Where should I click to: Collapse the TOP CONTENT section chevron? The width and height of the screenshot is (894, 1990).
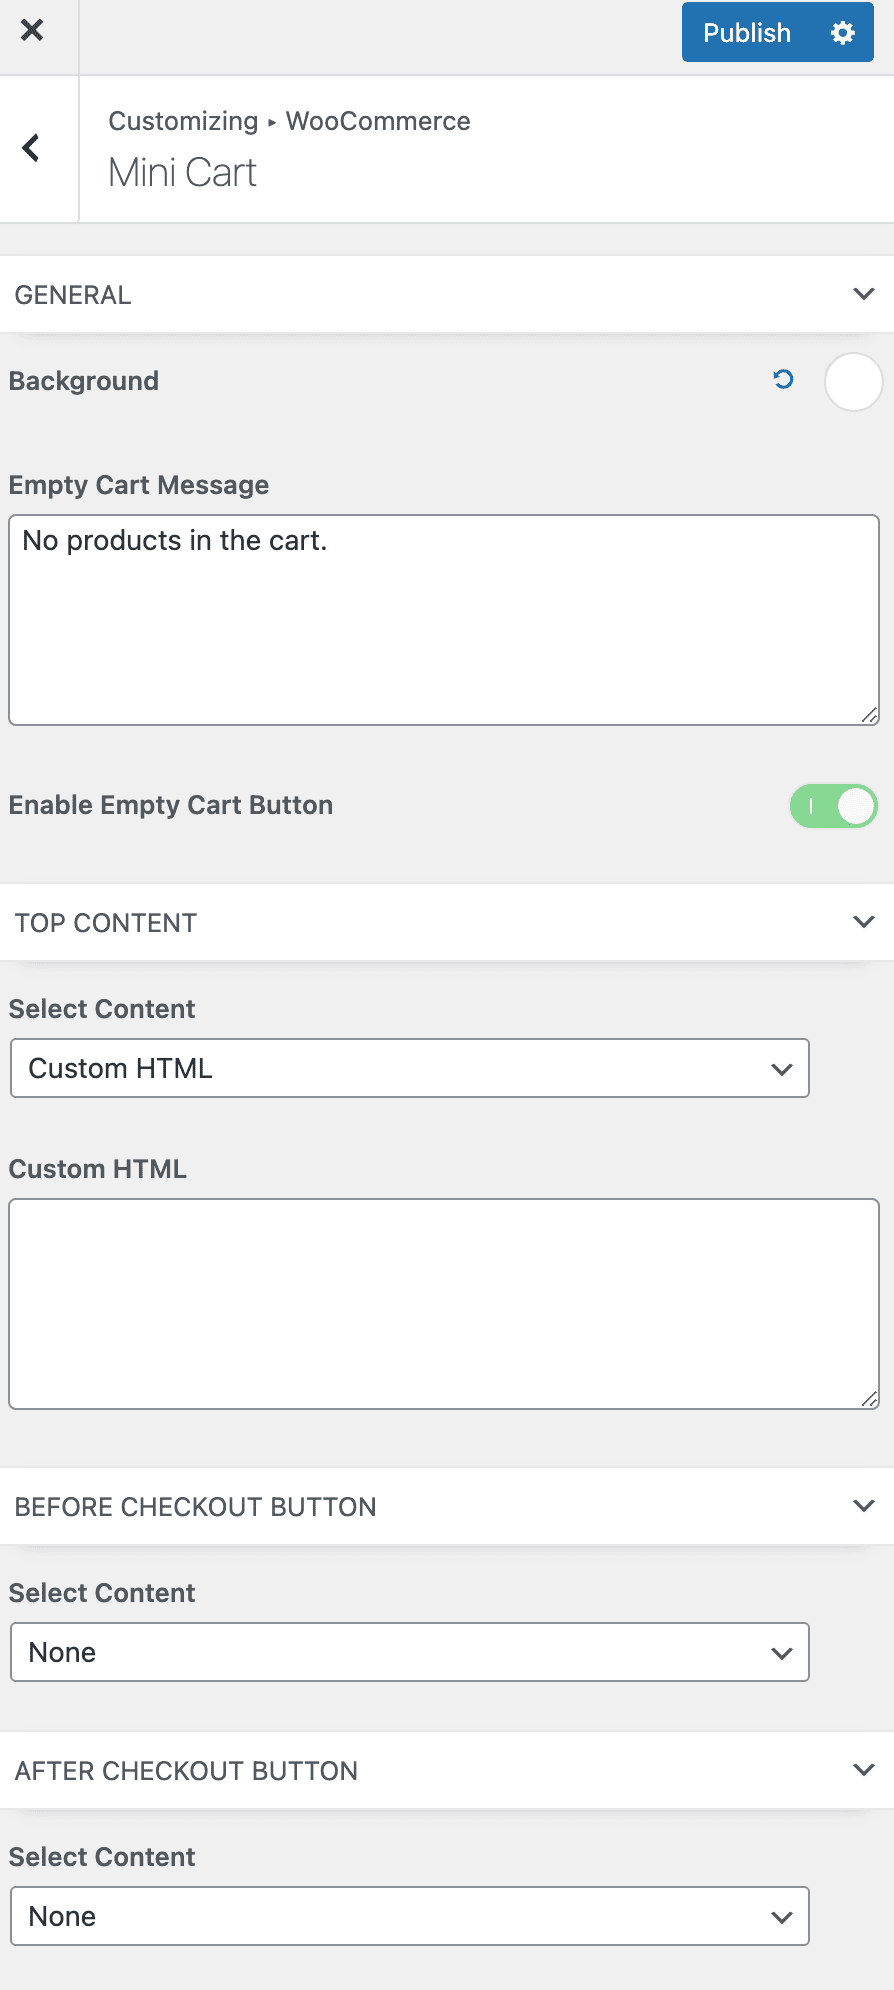(864, 922)
